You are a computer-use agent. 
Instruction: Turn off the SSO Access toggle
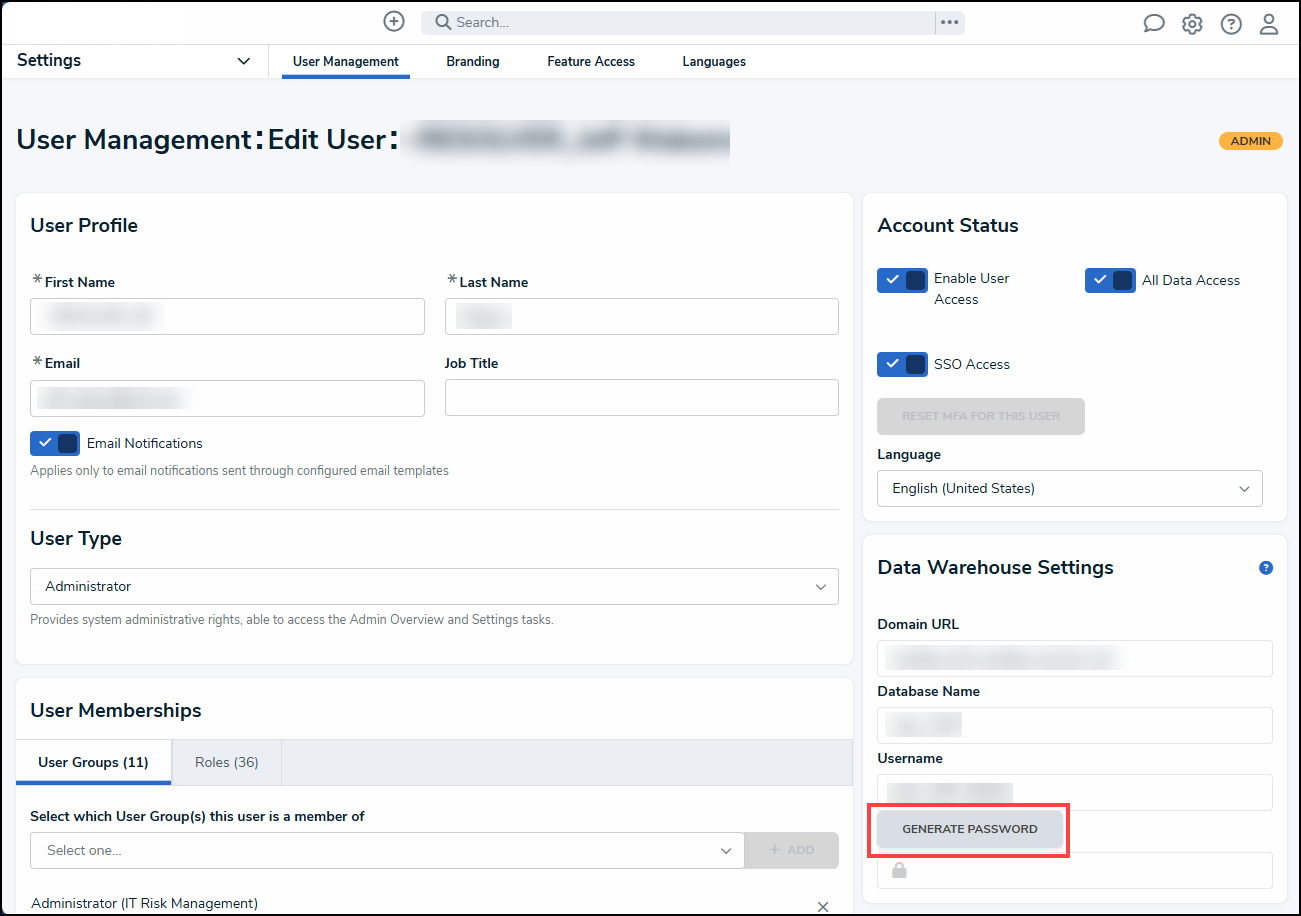(902, 364)
